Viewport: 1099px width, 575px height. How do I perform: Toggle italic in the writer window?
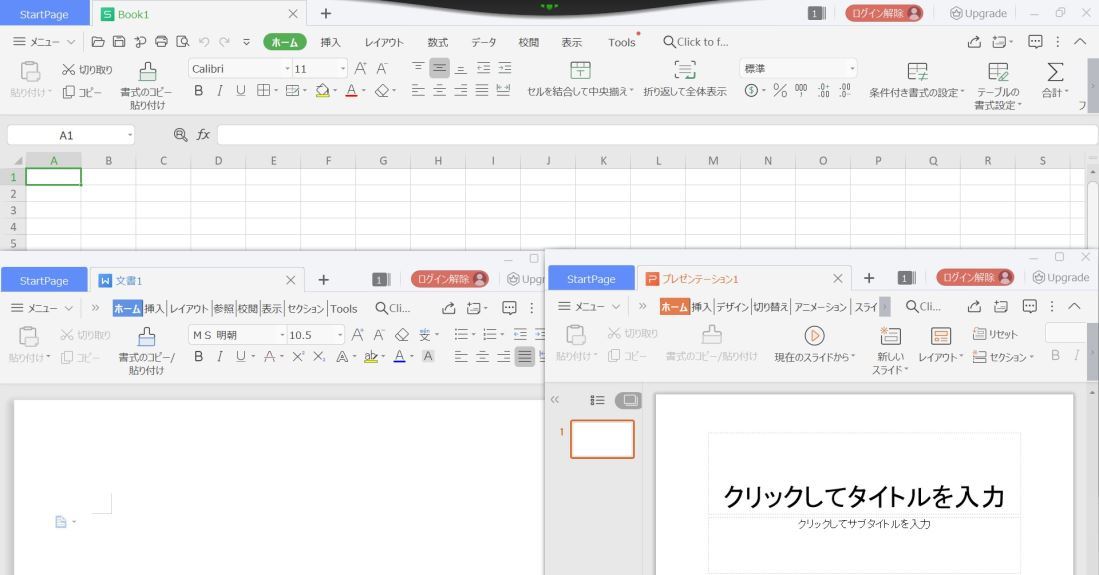[219, 356]
